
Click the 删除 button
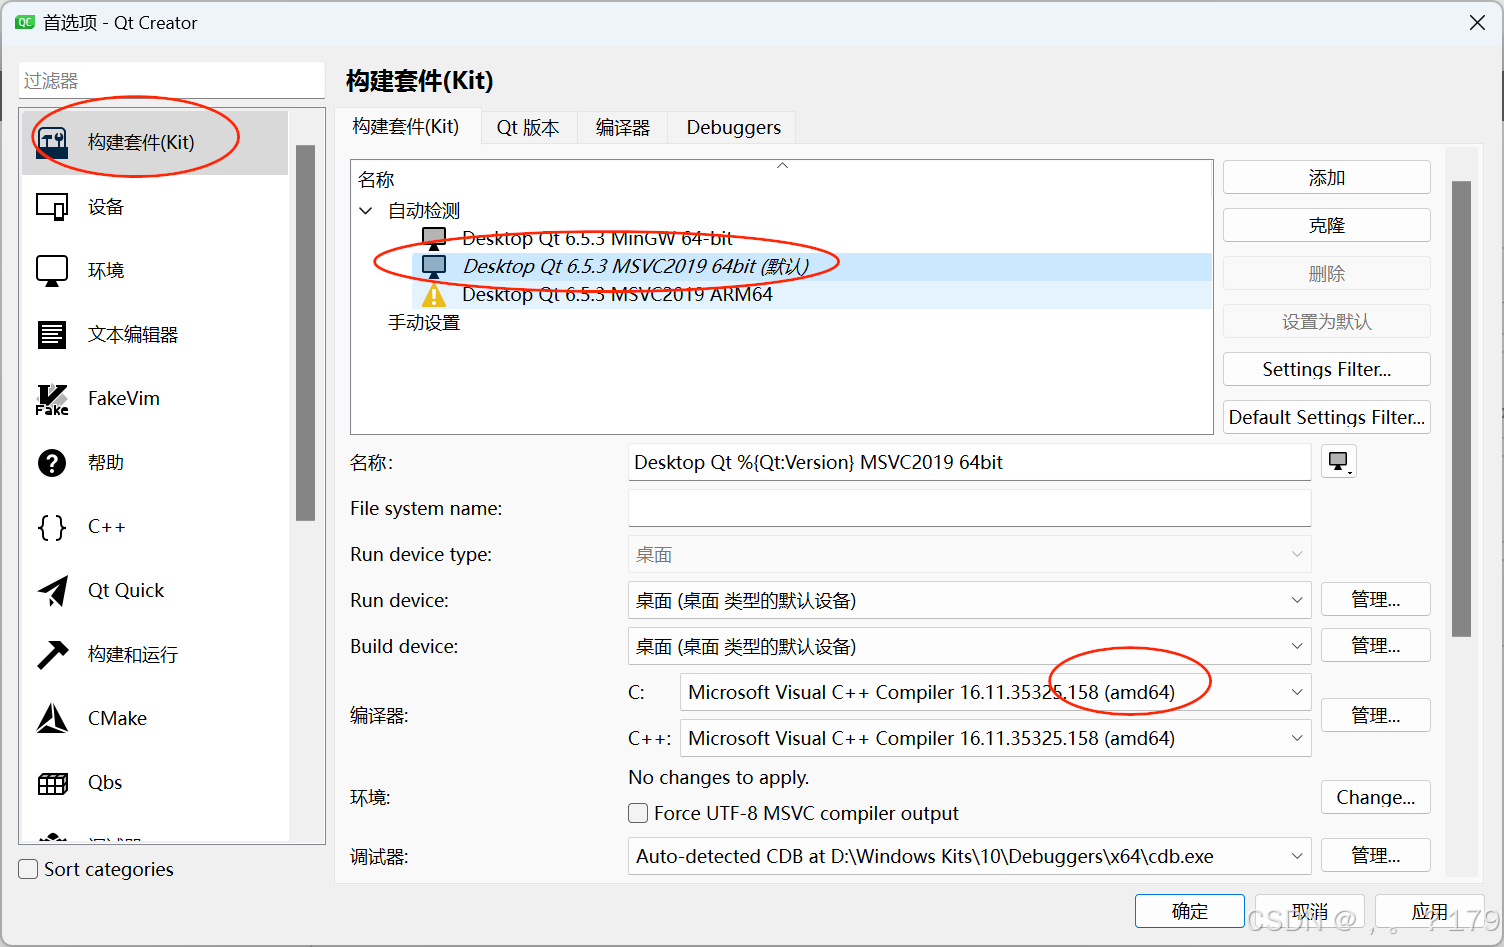click(x=1326, y=273)
